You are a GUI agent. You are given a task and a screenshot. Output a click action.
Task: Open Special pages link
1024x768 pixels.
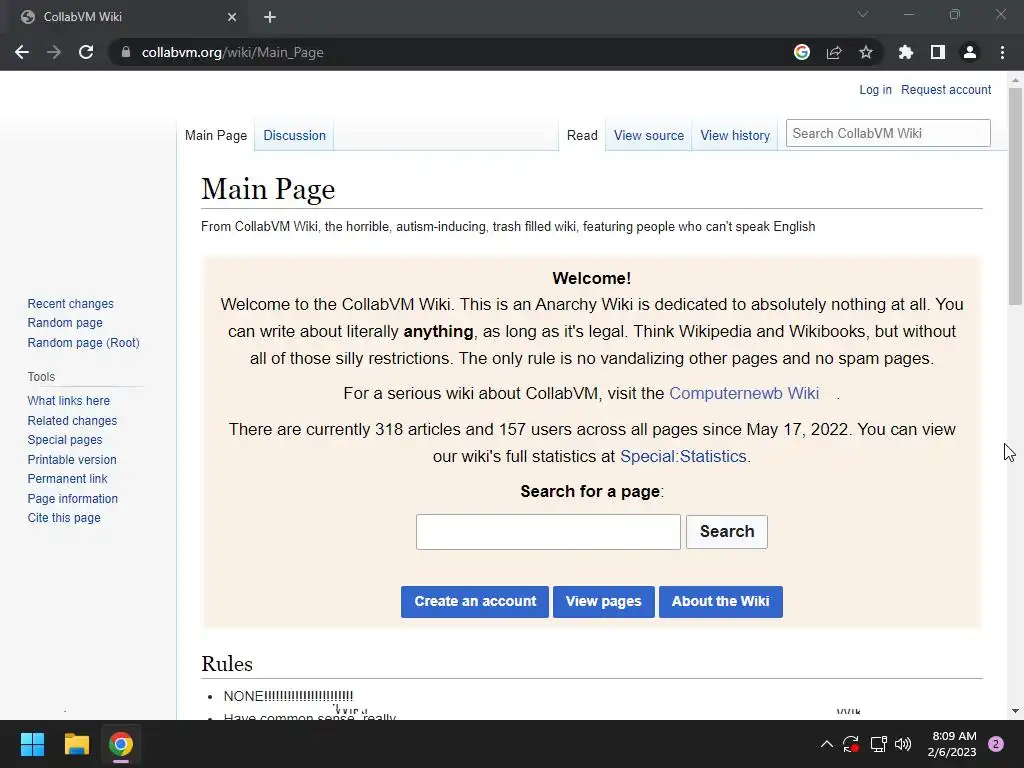(x=65, y=440)
